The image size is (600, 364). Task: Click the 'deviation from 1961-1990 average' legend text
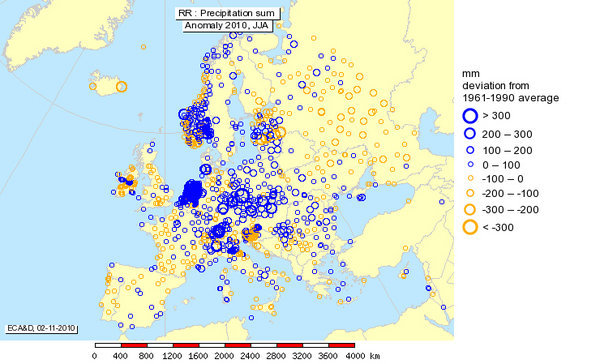pos(510,92)
